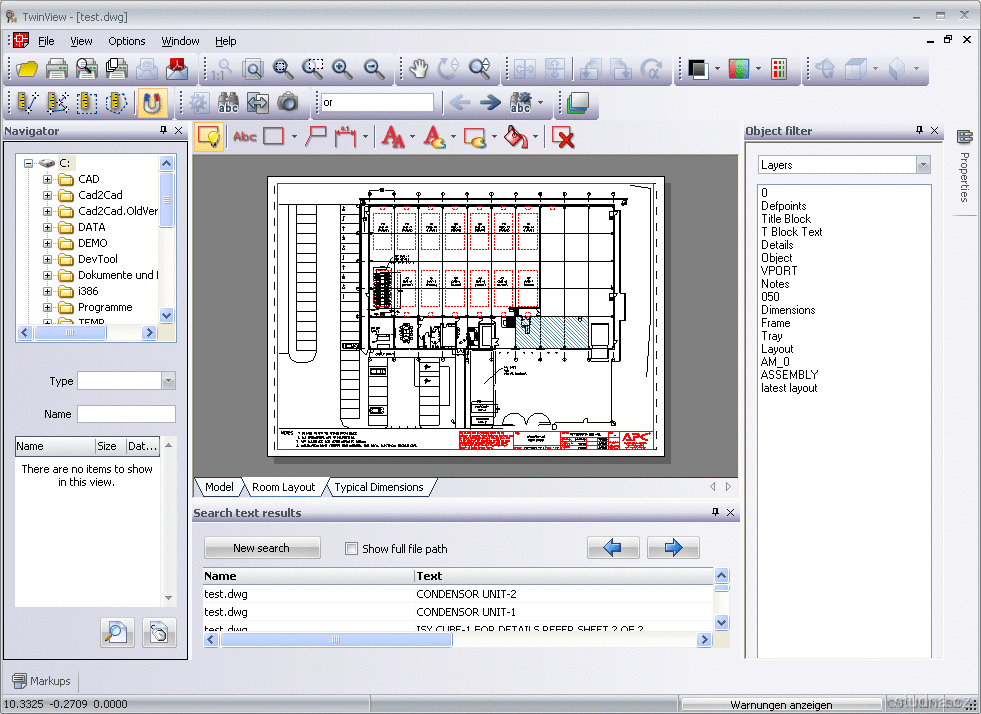Click the black background color swatch
The image size is (981, 714).
(x=698, y=69)
